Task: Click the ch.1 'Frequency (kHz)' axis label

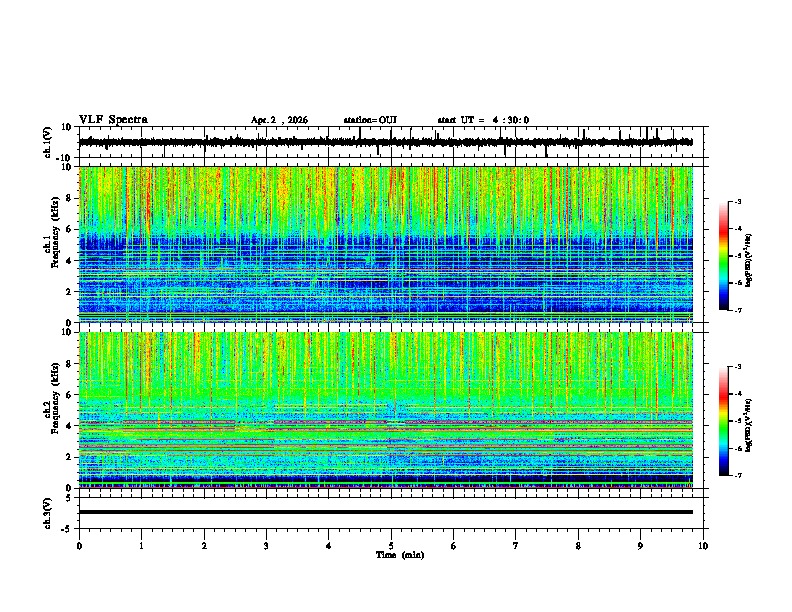Action: coord(55,232)
